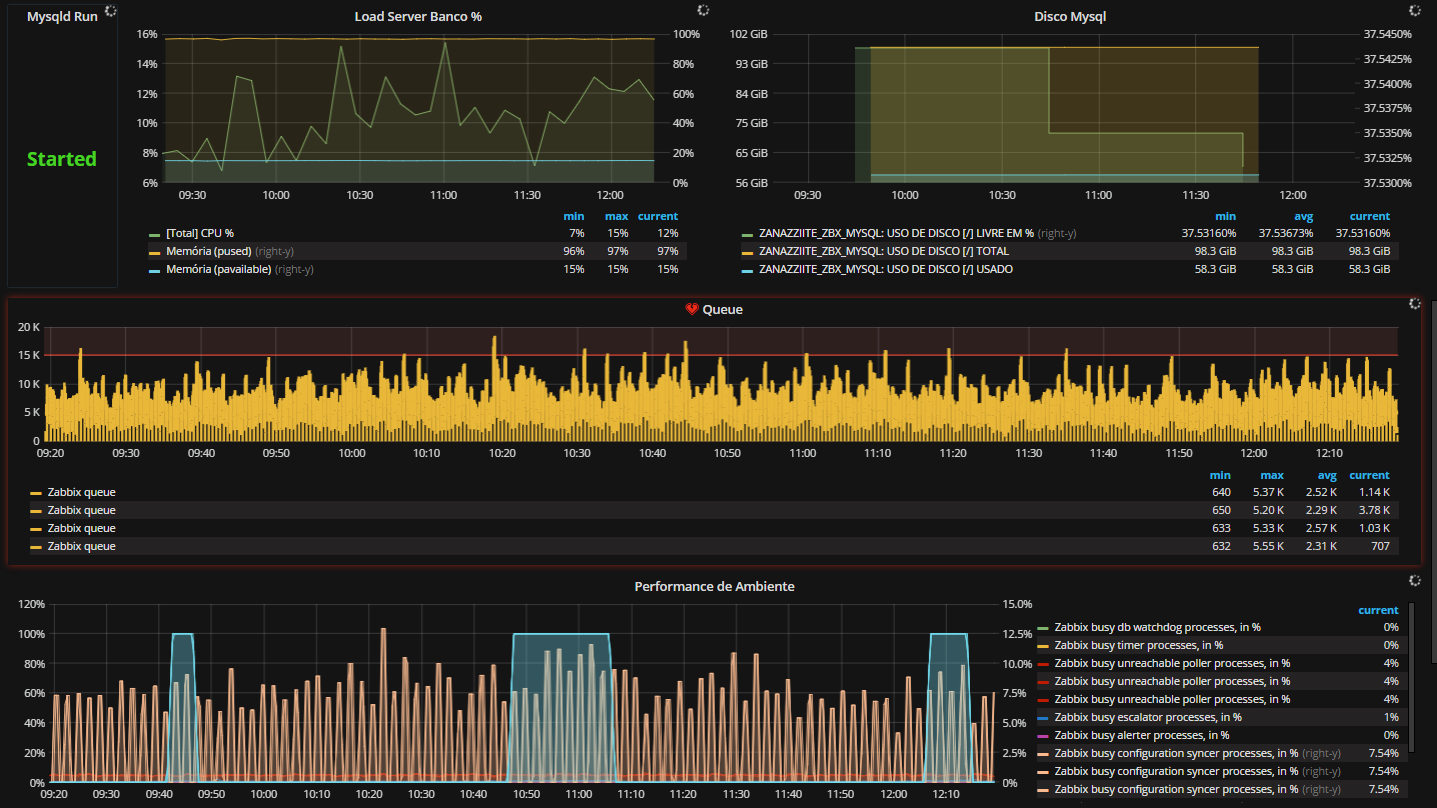Open the Load Server Banco % panel menu
The height and width of the screenshot is (808, 1437).
click(418, 17)
